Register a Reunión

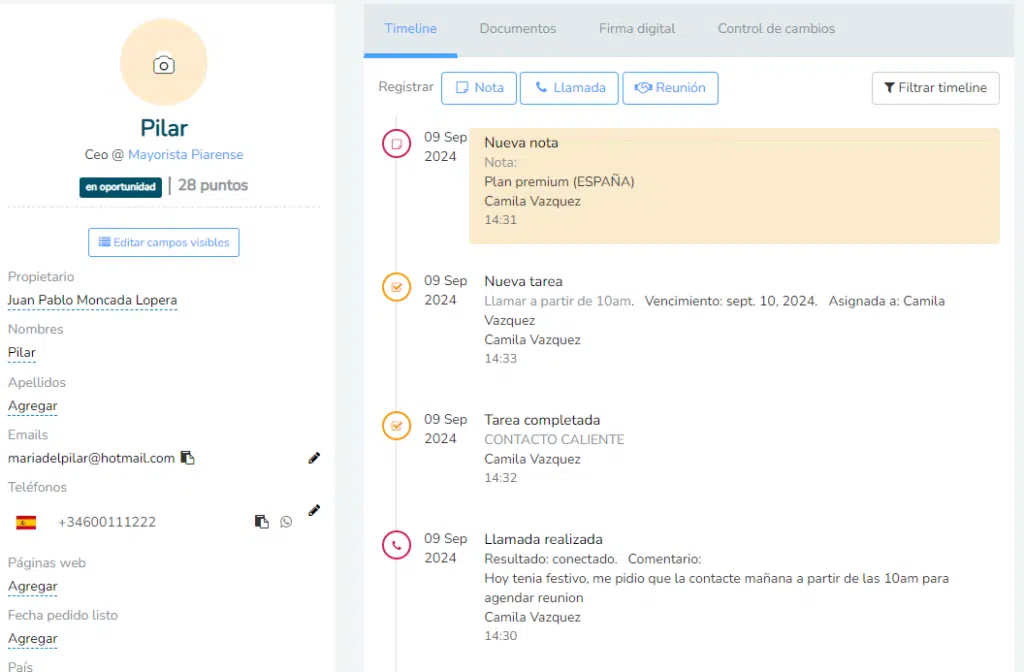point(670,88)
